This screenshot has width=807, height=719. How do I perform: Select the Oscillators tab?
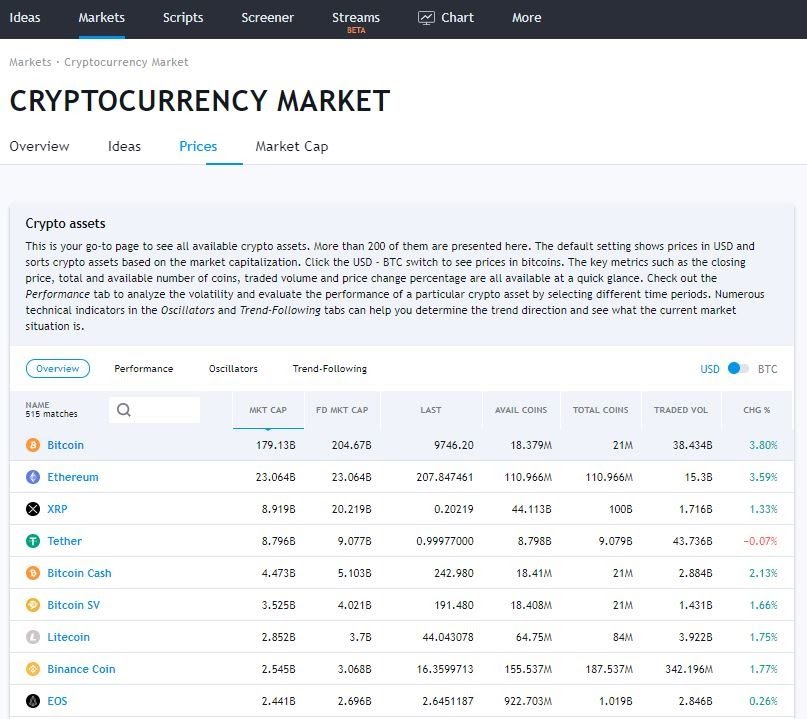tap(233, 368)
